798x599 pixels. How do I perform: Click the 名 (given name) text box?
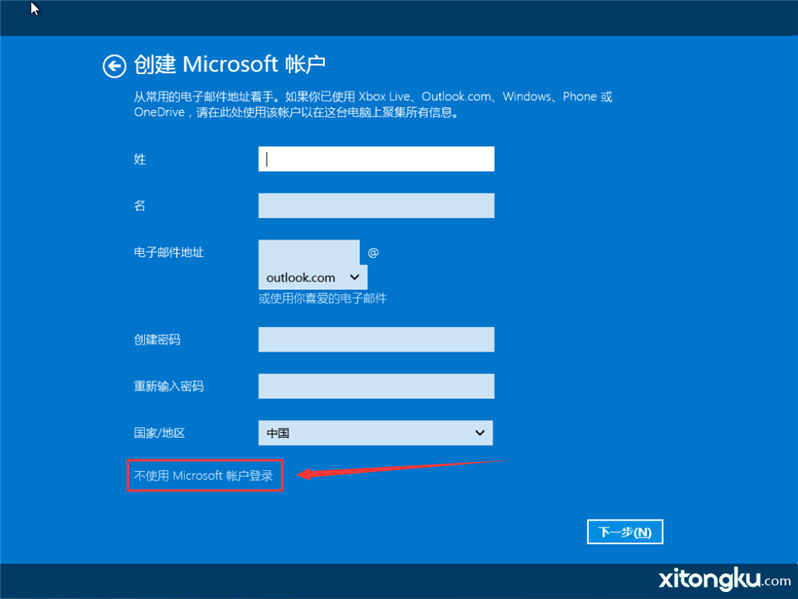coord(376,206)
